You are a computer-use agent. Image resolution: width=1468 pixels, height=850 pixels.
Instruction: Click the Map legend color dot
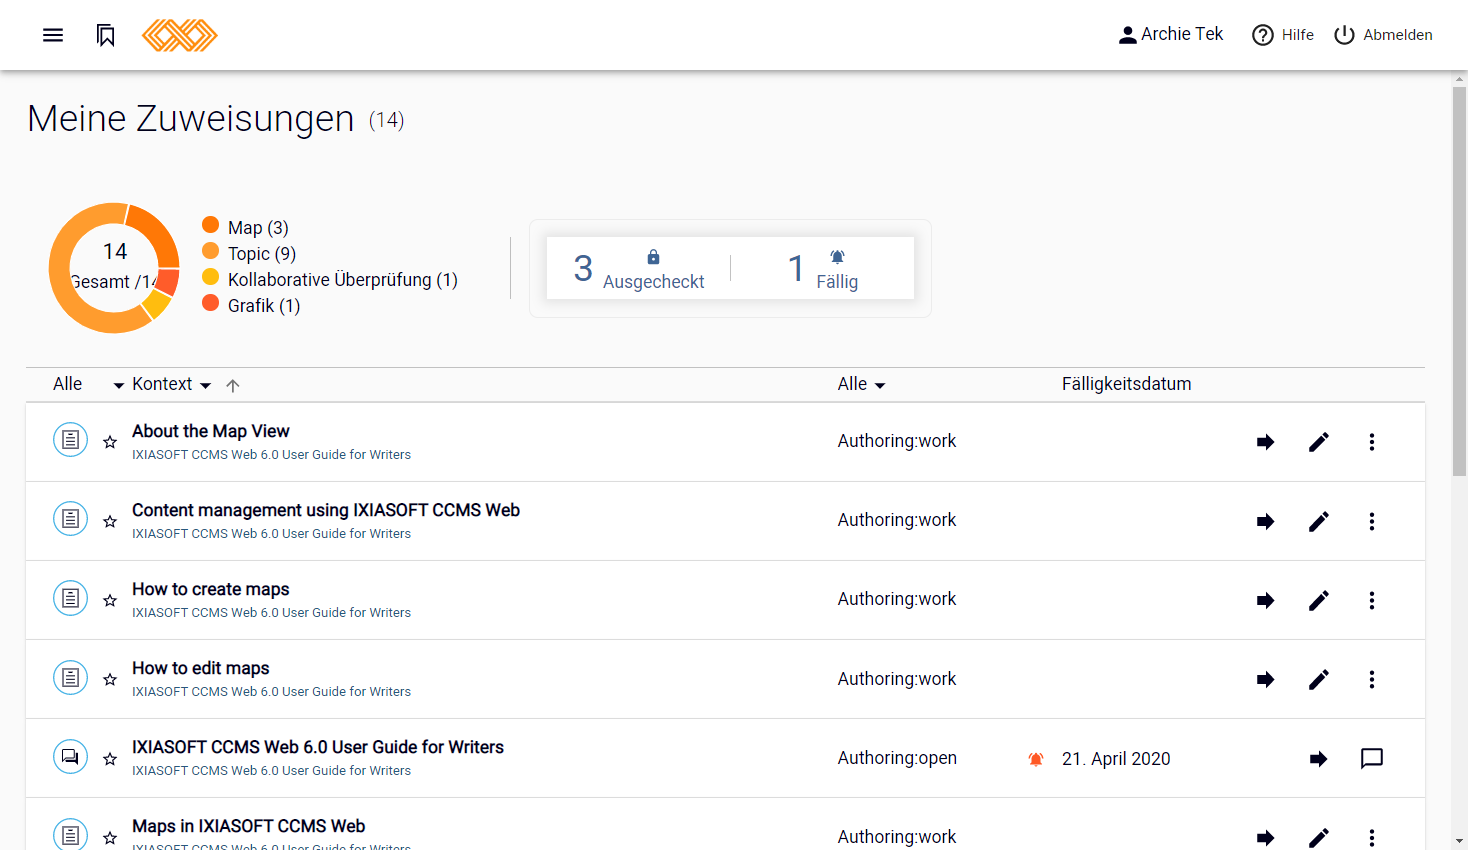(210, 225)
